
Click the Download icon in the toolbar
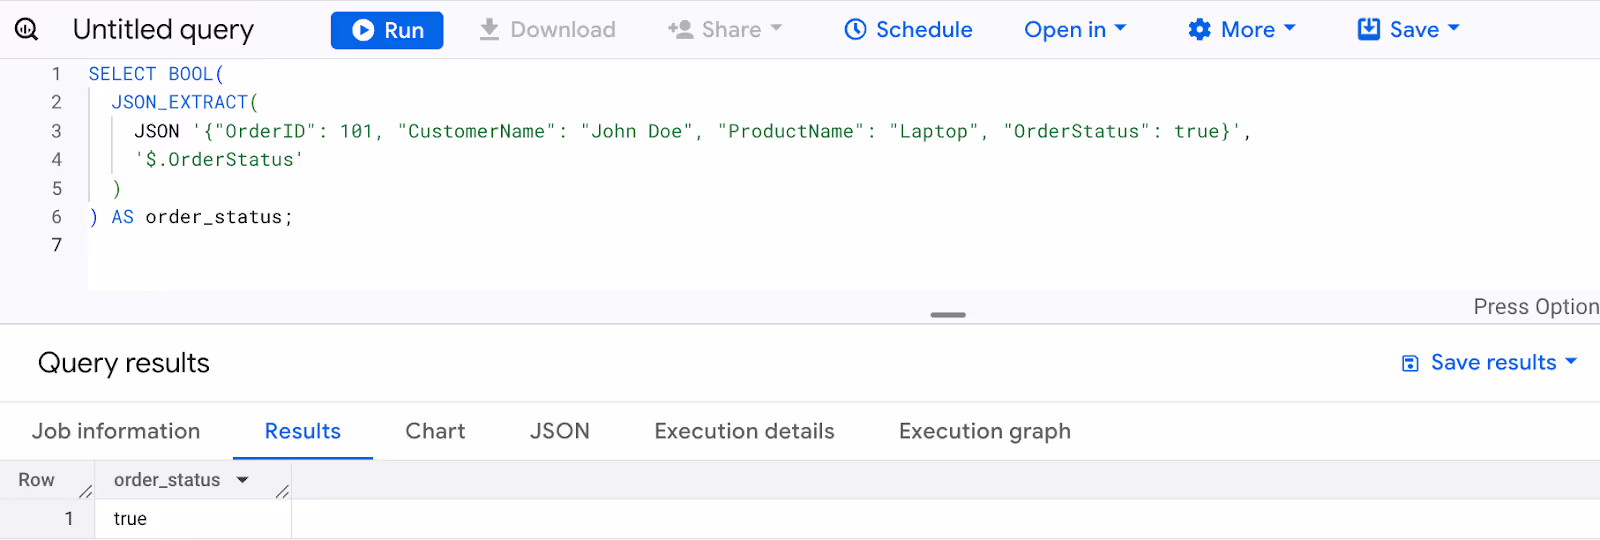489,30
